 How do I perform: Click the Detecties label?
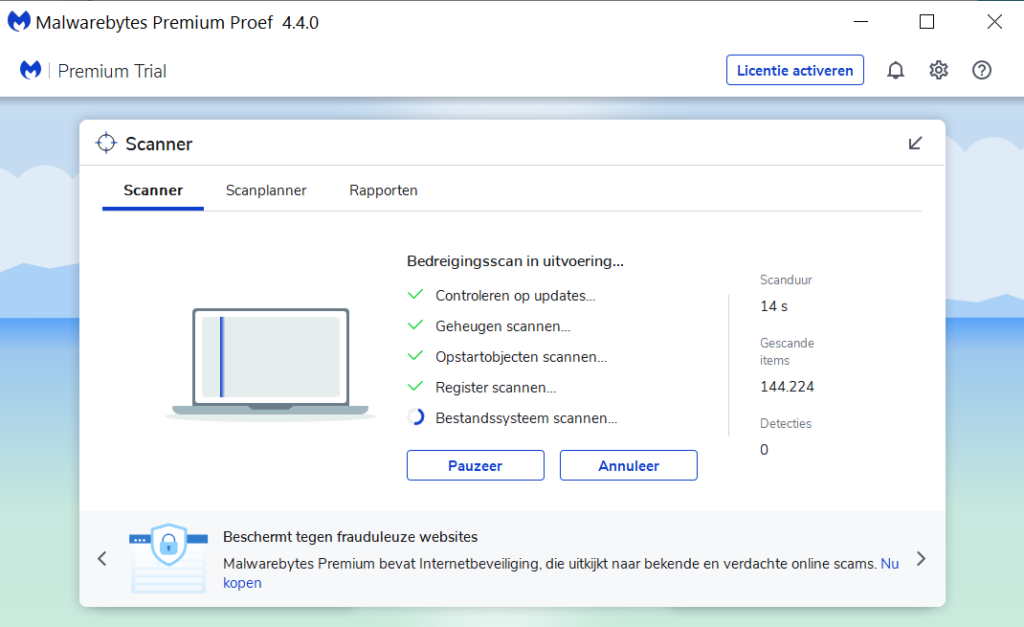786,423
